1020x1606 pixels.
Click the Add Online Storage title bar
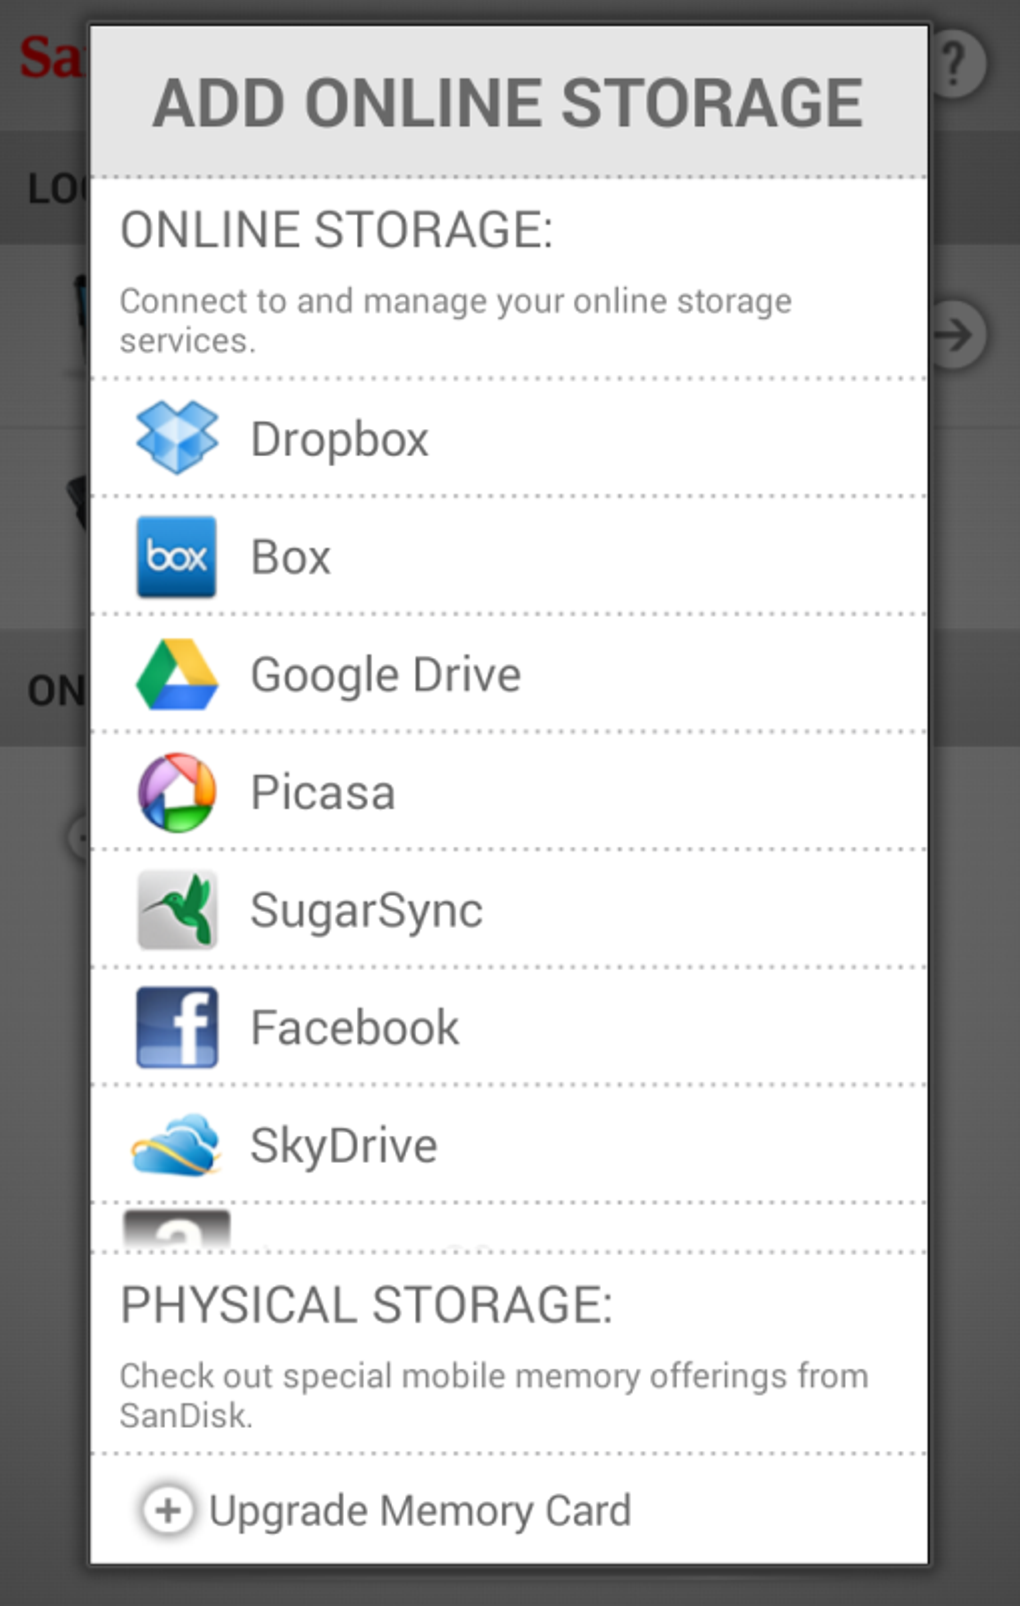point(509,102)
